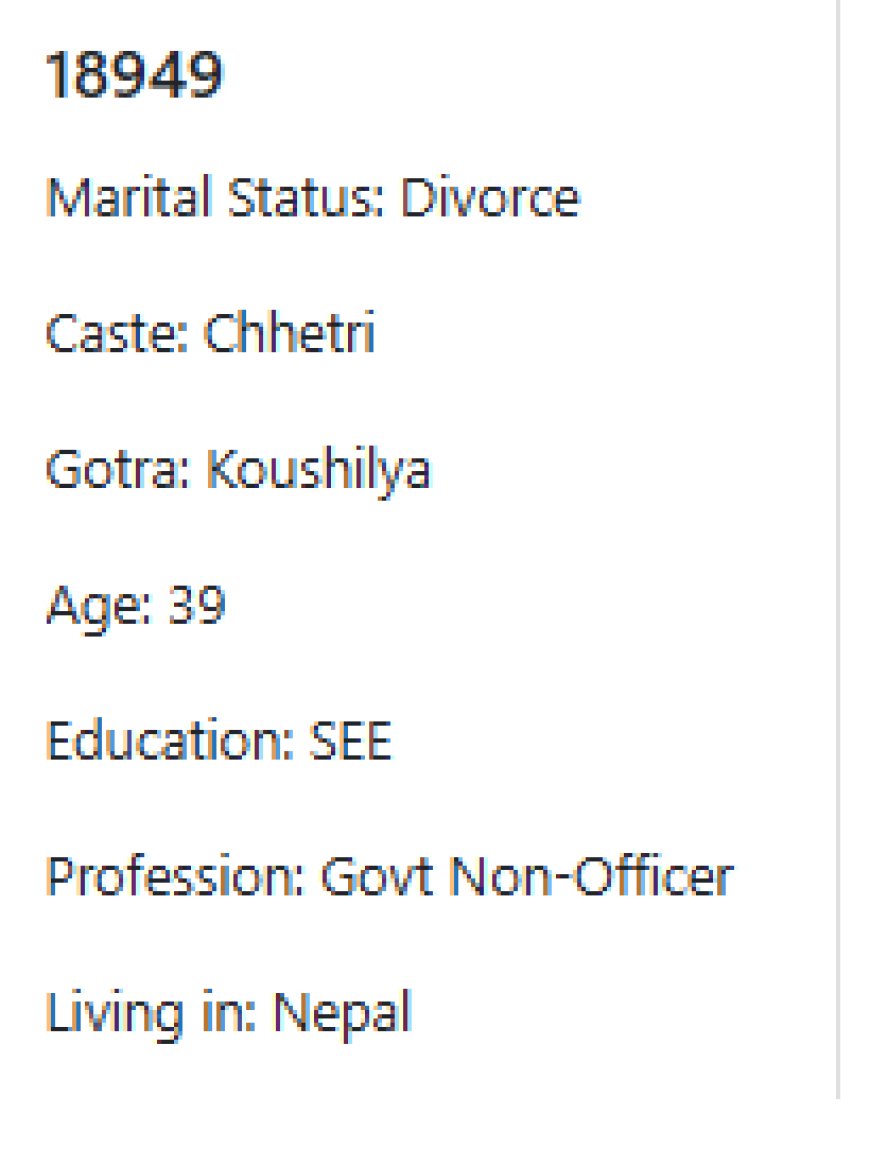Screen dimensions: 870x1167
Task: Click the Age: 39 entry
Action: pos(135,607)
